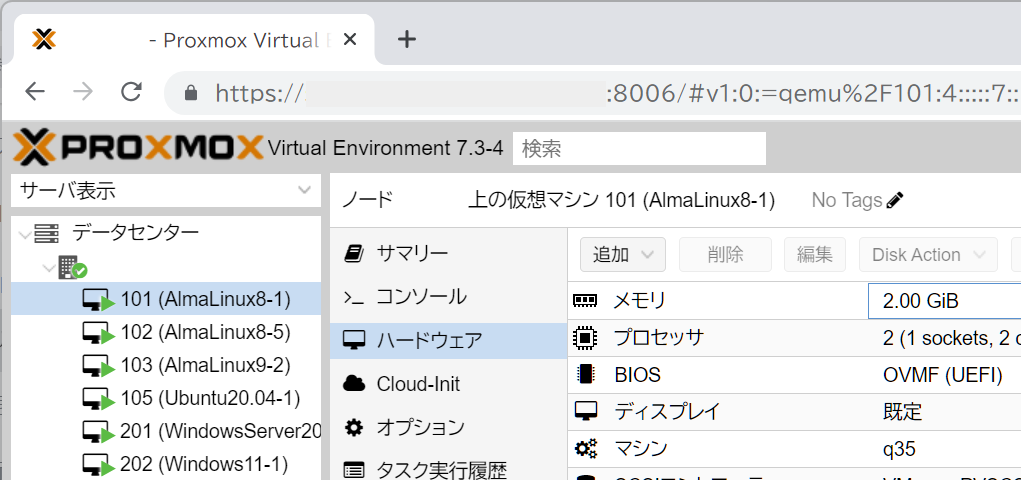Click the monitor icon beside ハードウェア
Screen dimensions: 1021x480
354,341
